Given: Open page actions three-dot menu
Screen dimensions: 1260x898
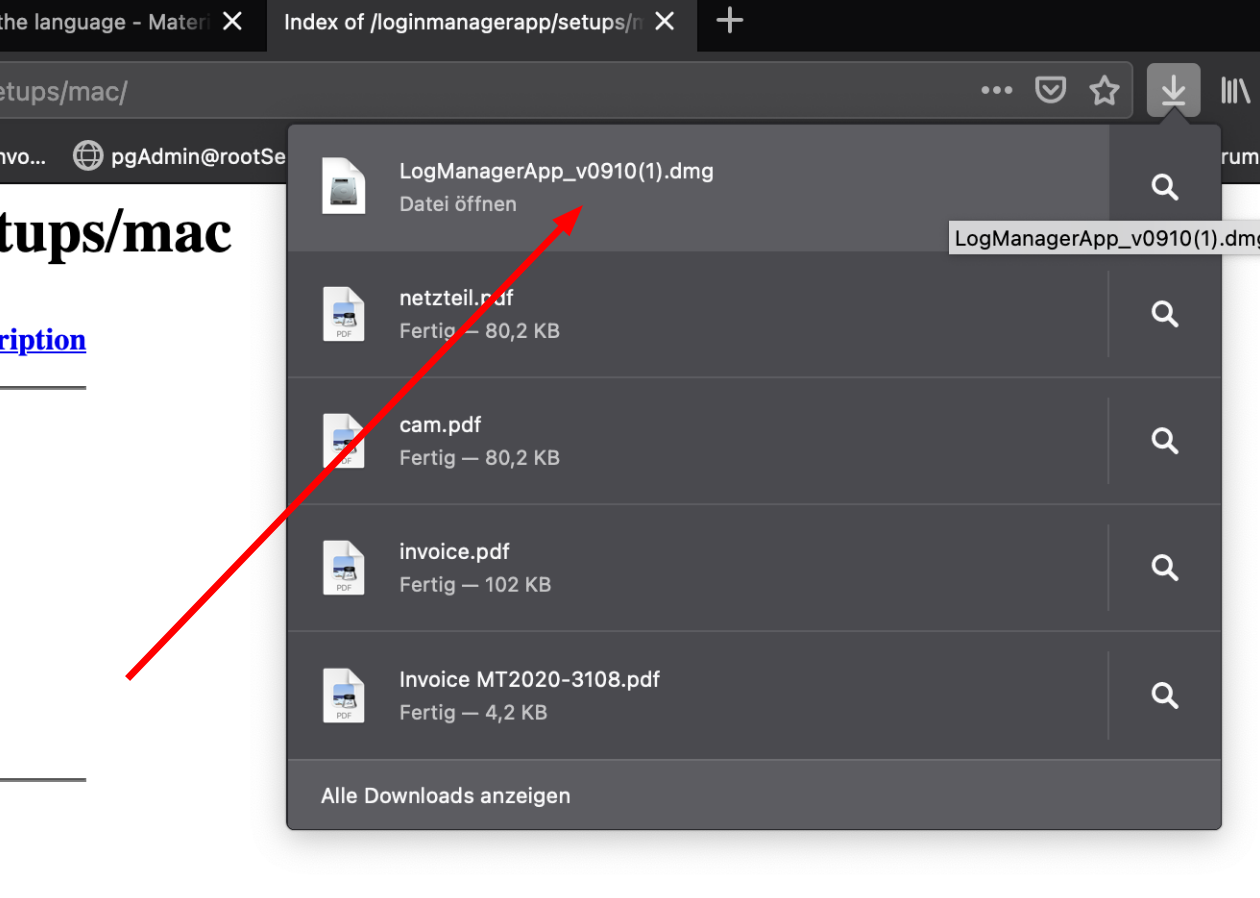Looking at the screenshot, I should tap(996, 91).
